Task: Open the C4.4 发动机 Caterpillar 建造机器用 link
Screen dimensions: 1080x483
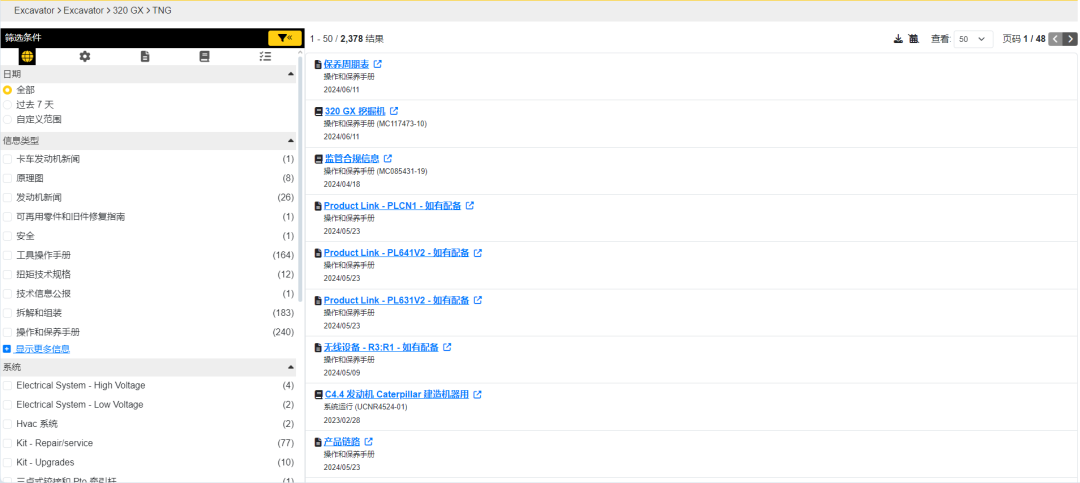Action: click(397, 395)
